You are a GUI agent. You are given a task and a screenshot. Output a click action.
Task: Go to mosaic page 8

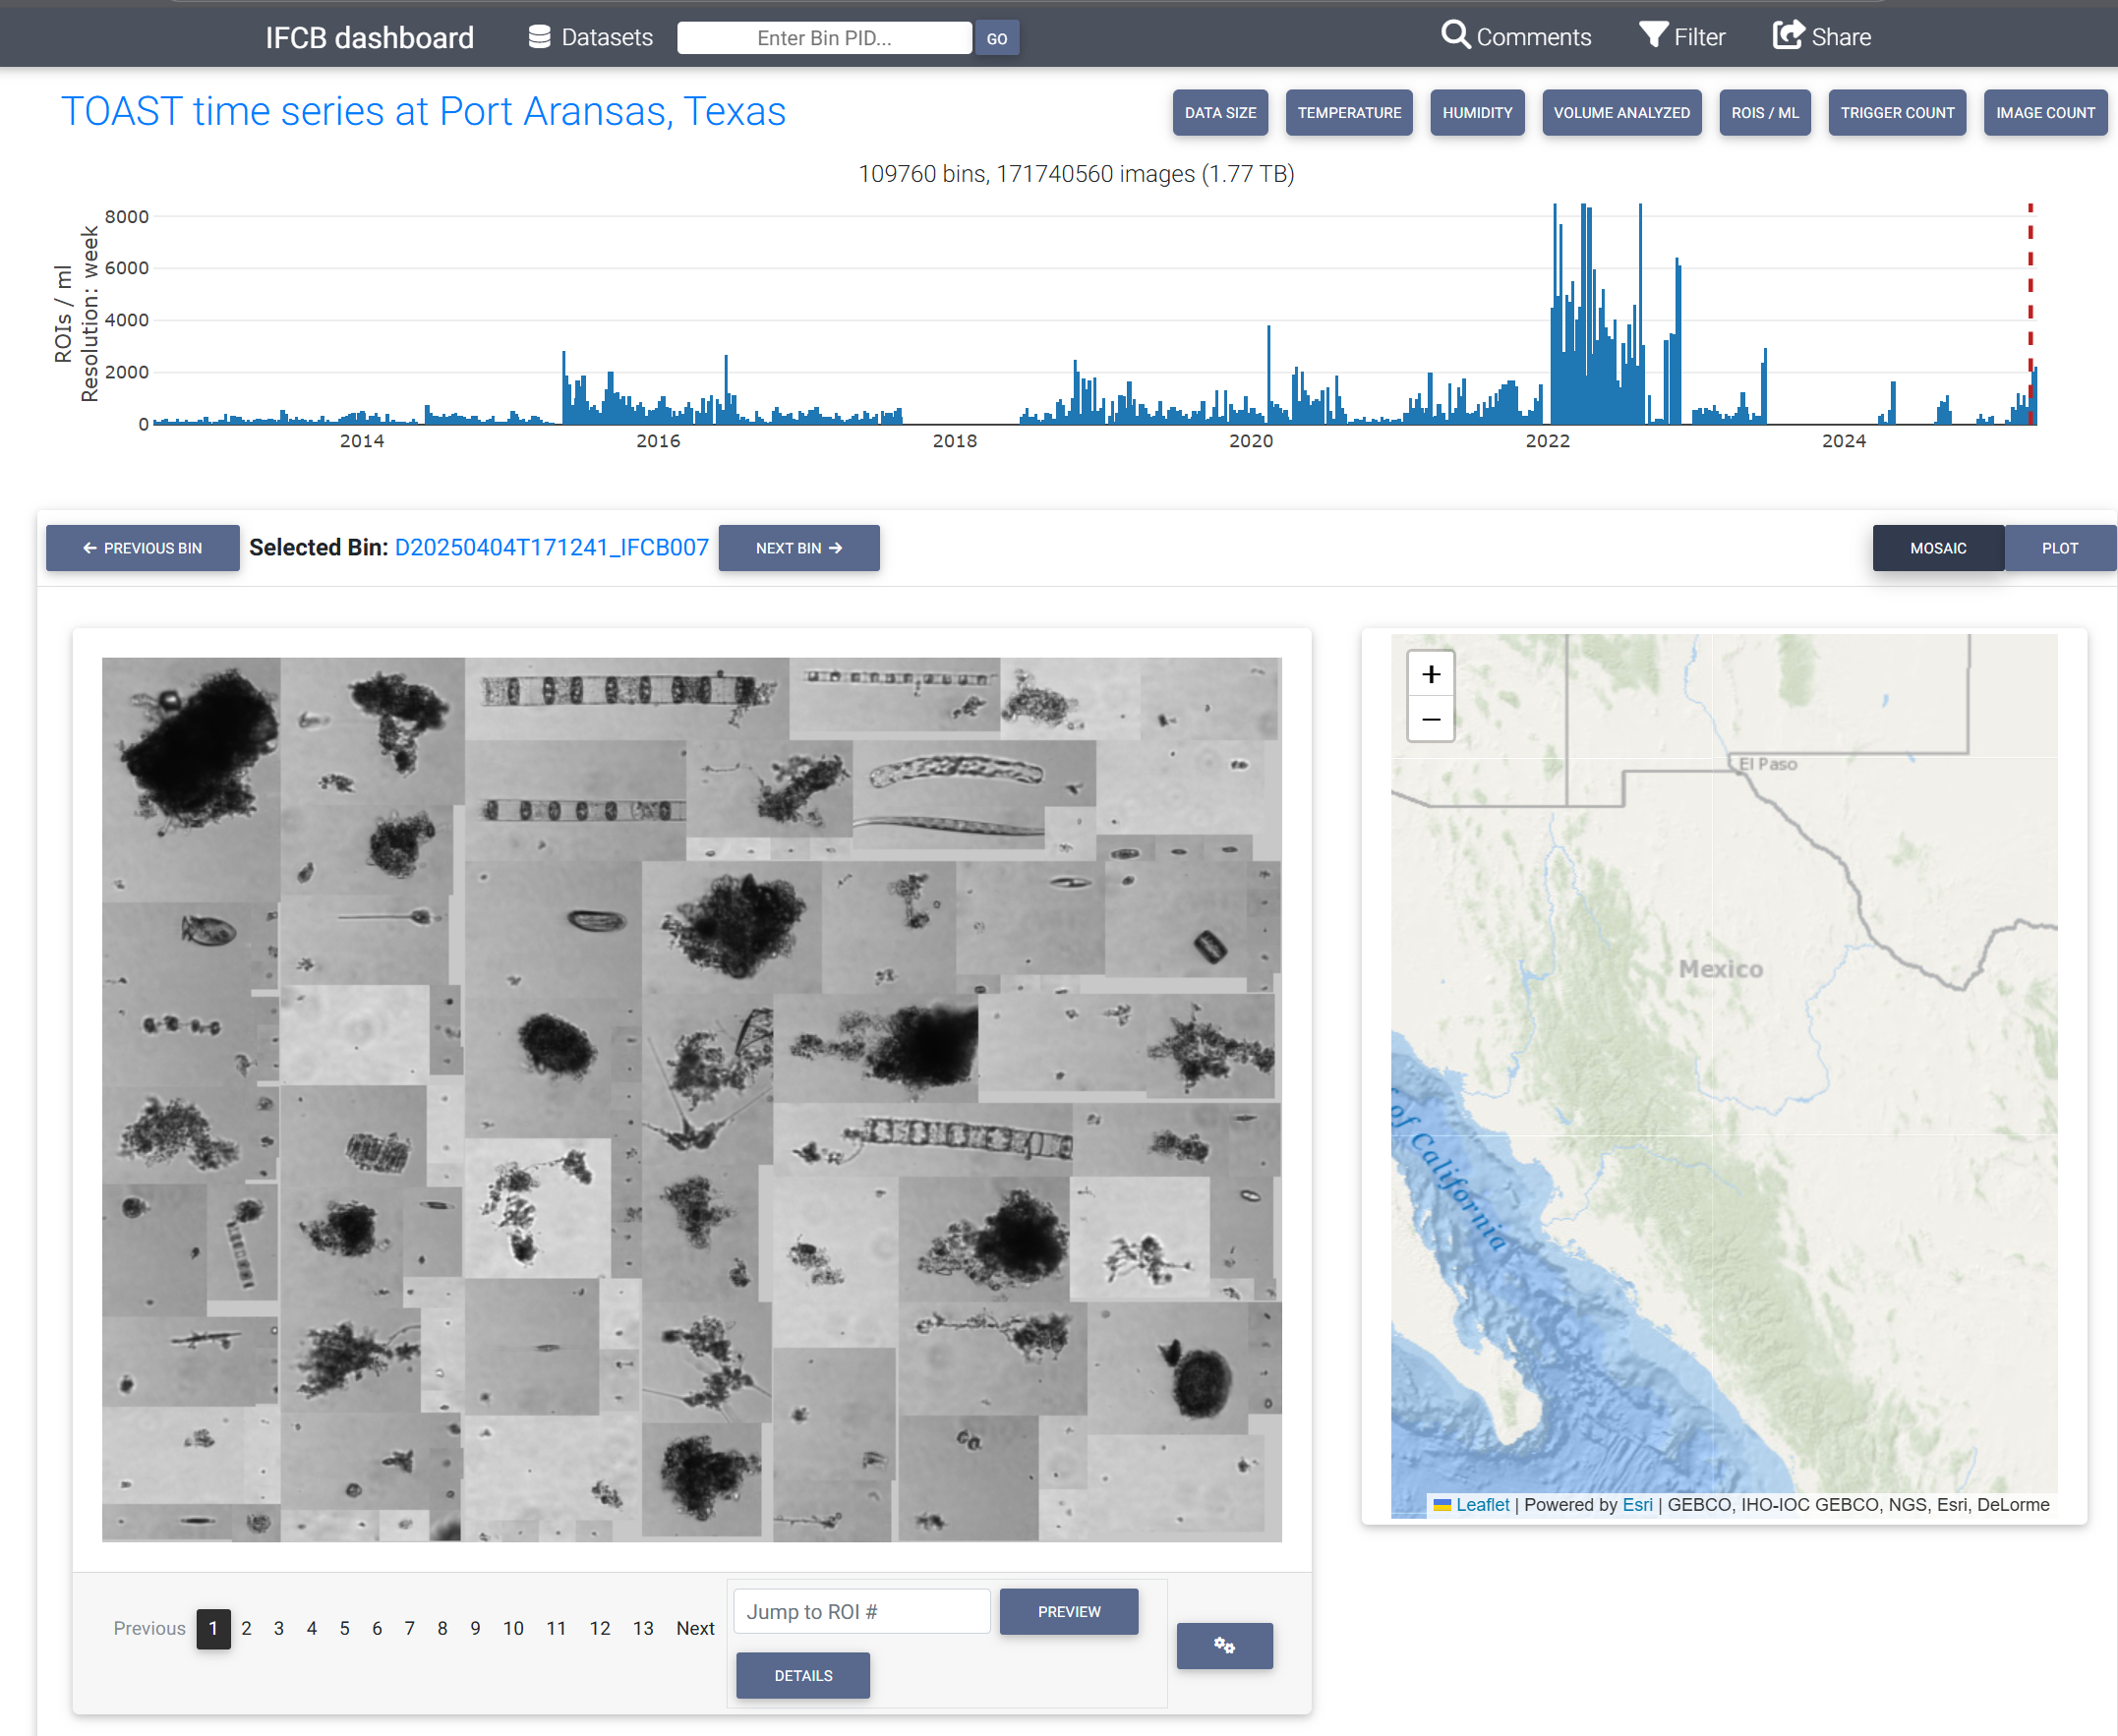[442, 1628]
